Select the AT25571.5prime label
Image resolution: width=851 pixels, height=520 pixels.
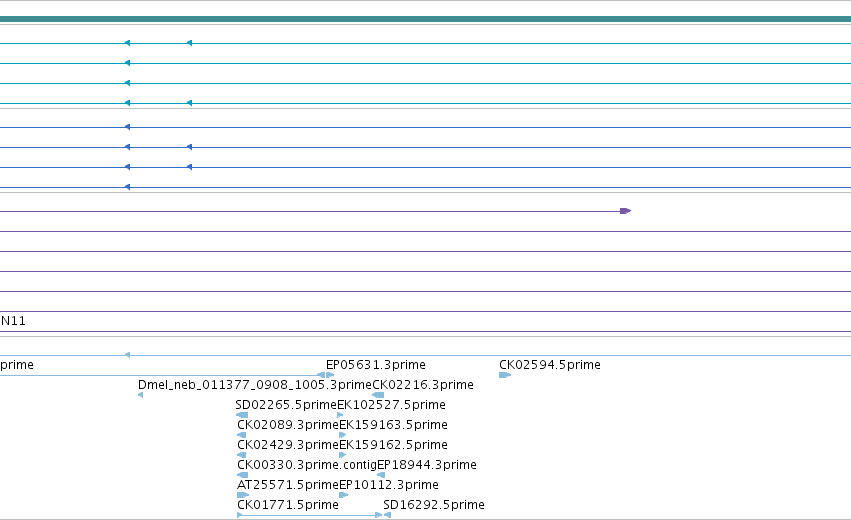coord(288,485)
